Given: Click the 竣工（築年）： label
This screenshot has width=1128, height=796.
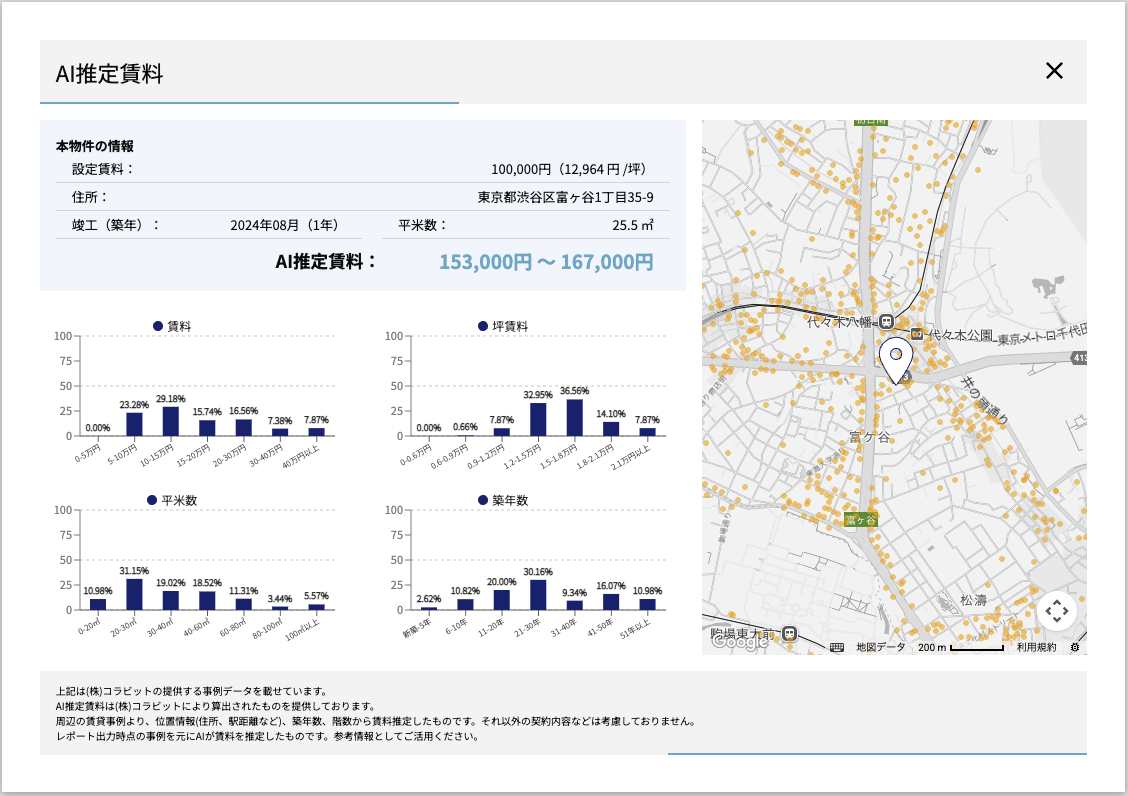Looking at the screenshot, I should 116,225.
